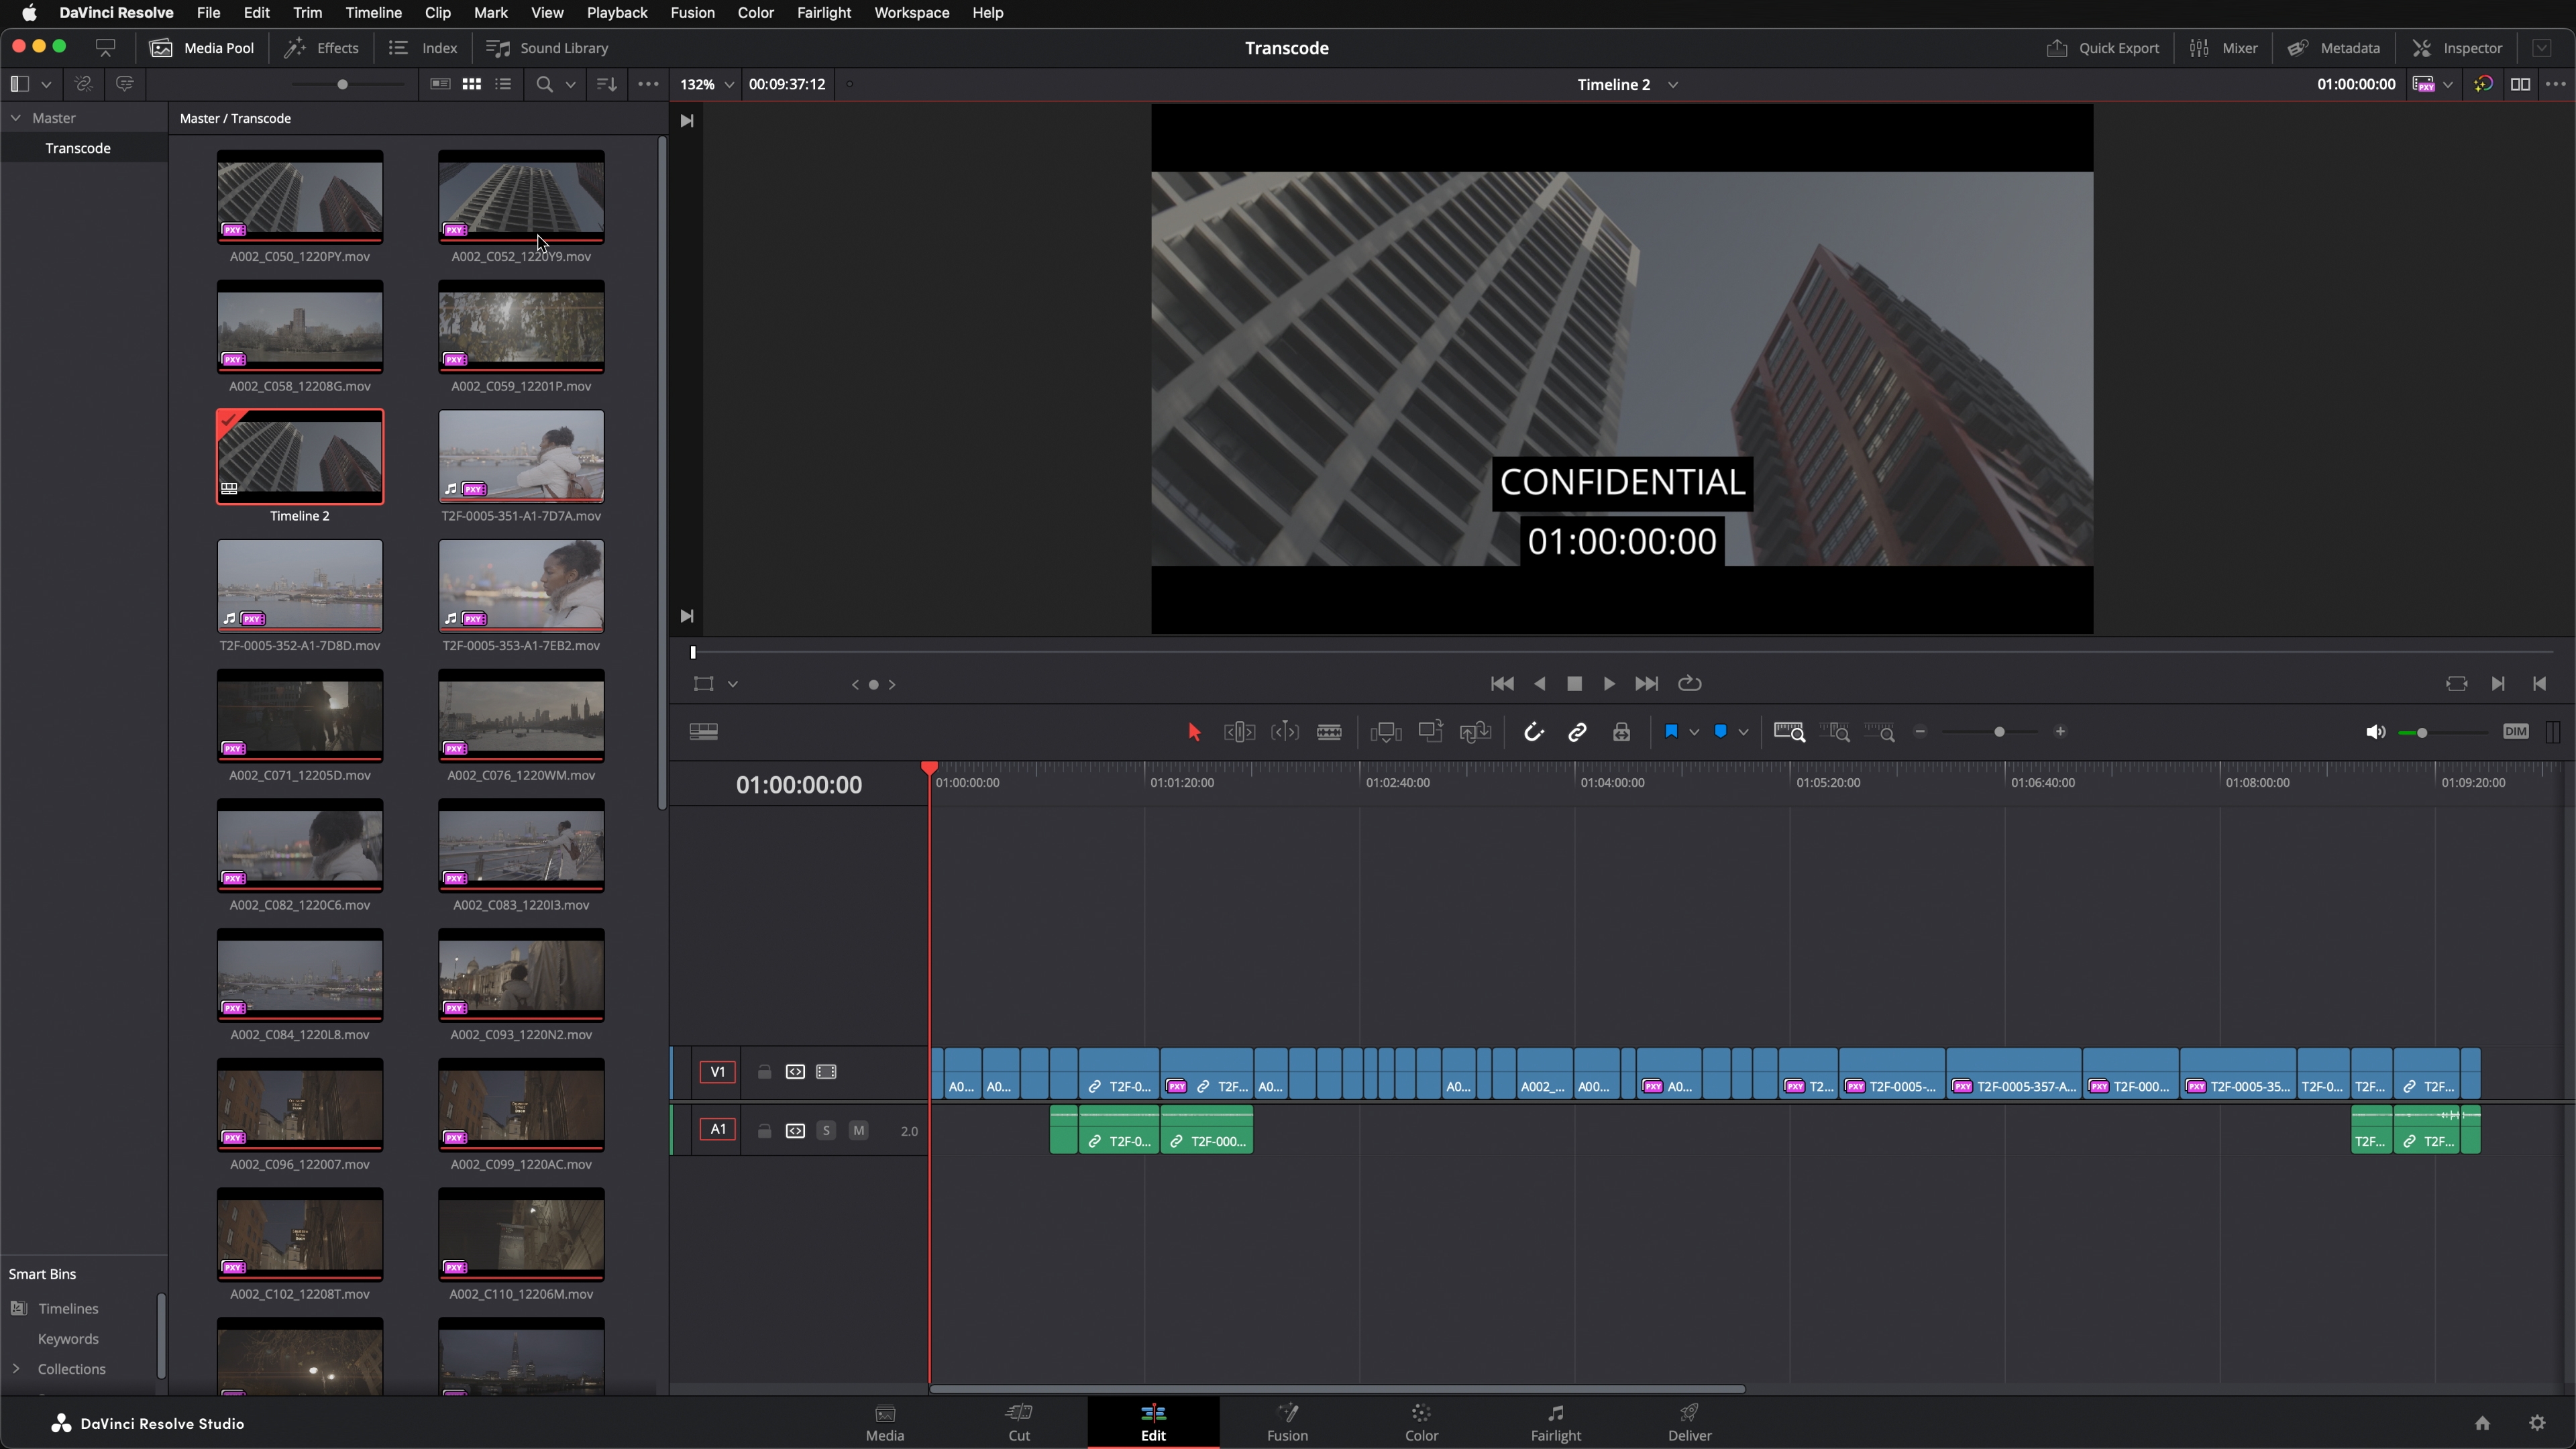Activate the Razor edit tool
Viewport: 2576px width, 1449px height.
click(1330, 732)
